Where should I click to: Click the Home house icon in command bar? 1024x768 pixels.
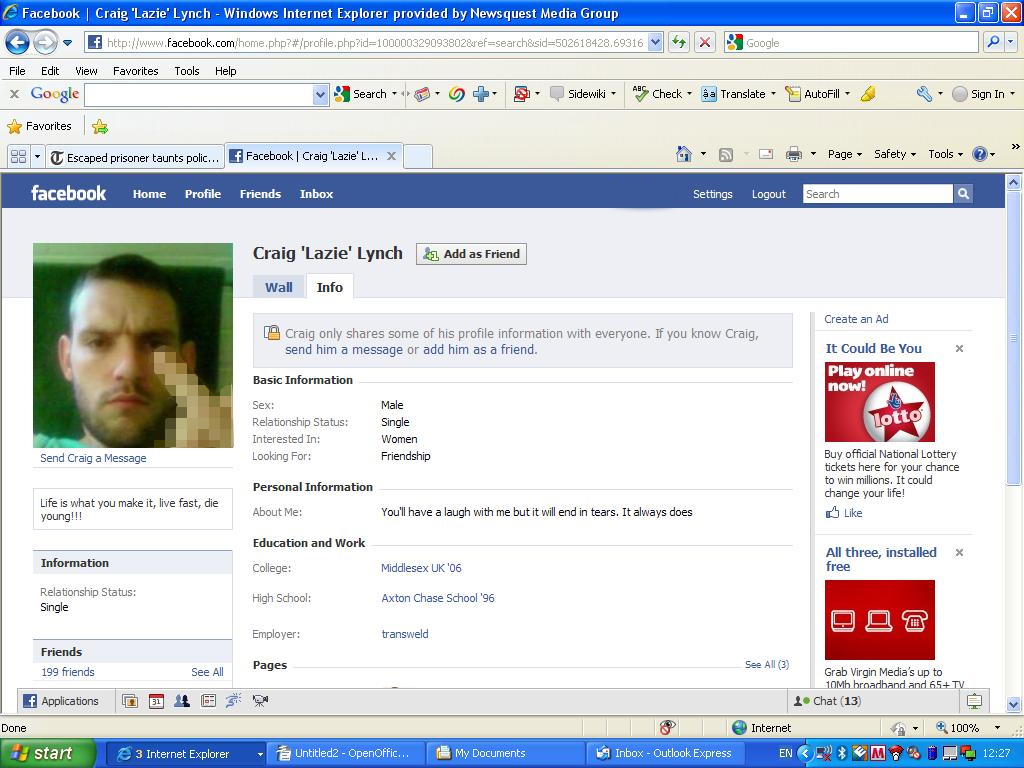click(684, 154)
